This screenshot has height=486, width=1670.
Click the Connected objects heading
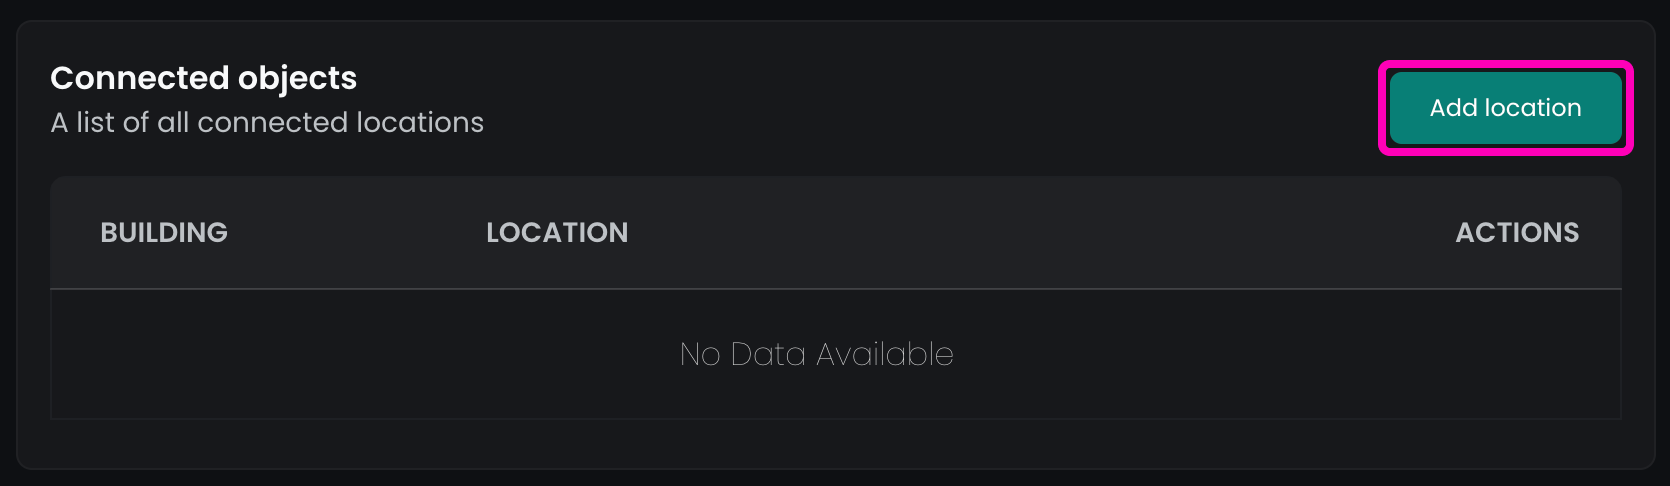click(x=203, y=78)
